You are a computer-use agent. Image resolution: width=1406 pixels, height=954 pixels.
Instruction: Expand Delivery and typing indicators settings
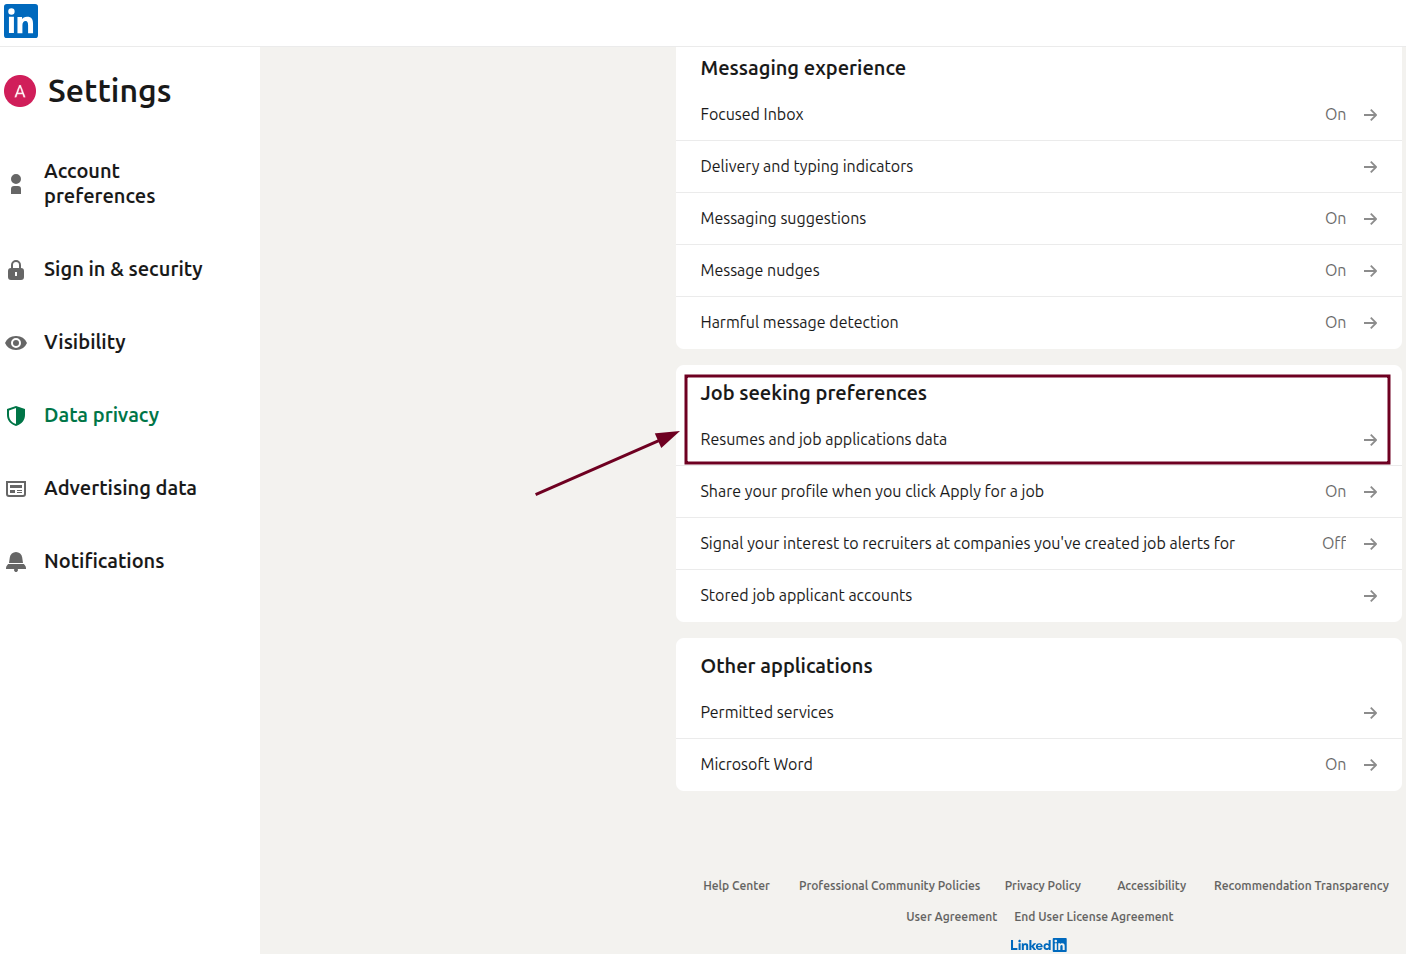click(x=1370, y=166)
